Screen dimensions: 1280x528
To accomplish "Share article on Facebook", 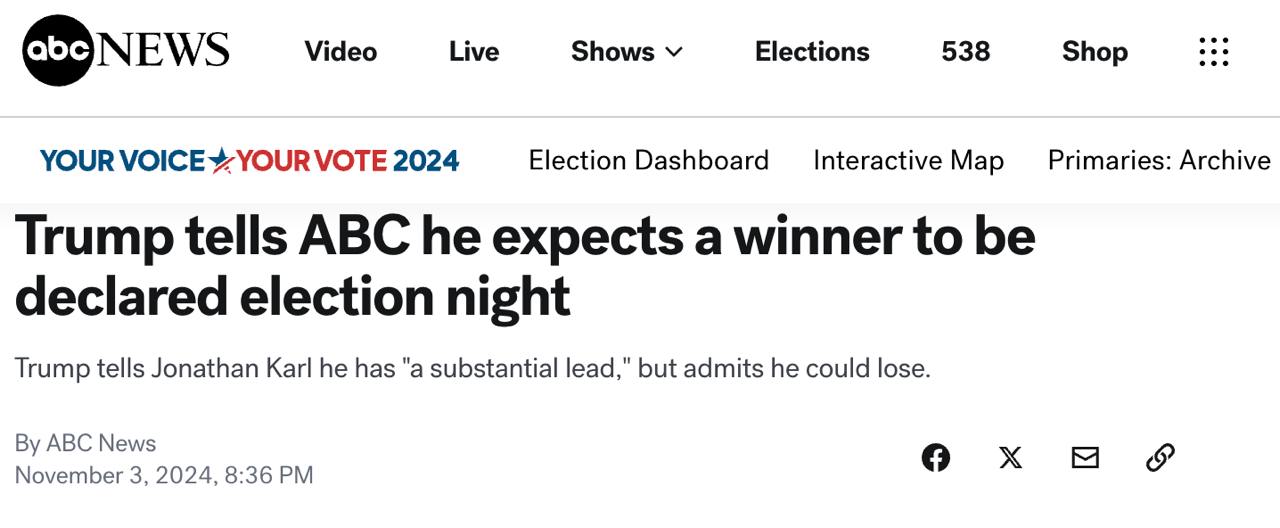I will pyautogui.click(x=936, y=458).
